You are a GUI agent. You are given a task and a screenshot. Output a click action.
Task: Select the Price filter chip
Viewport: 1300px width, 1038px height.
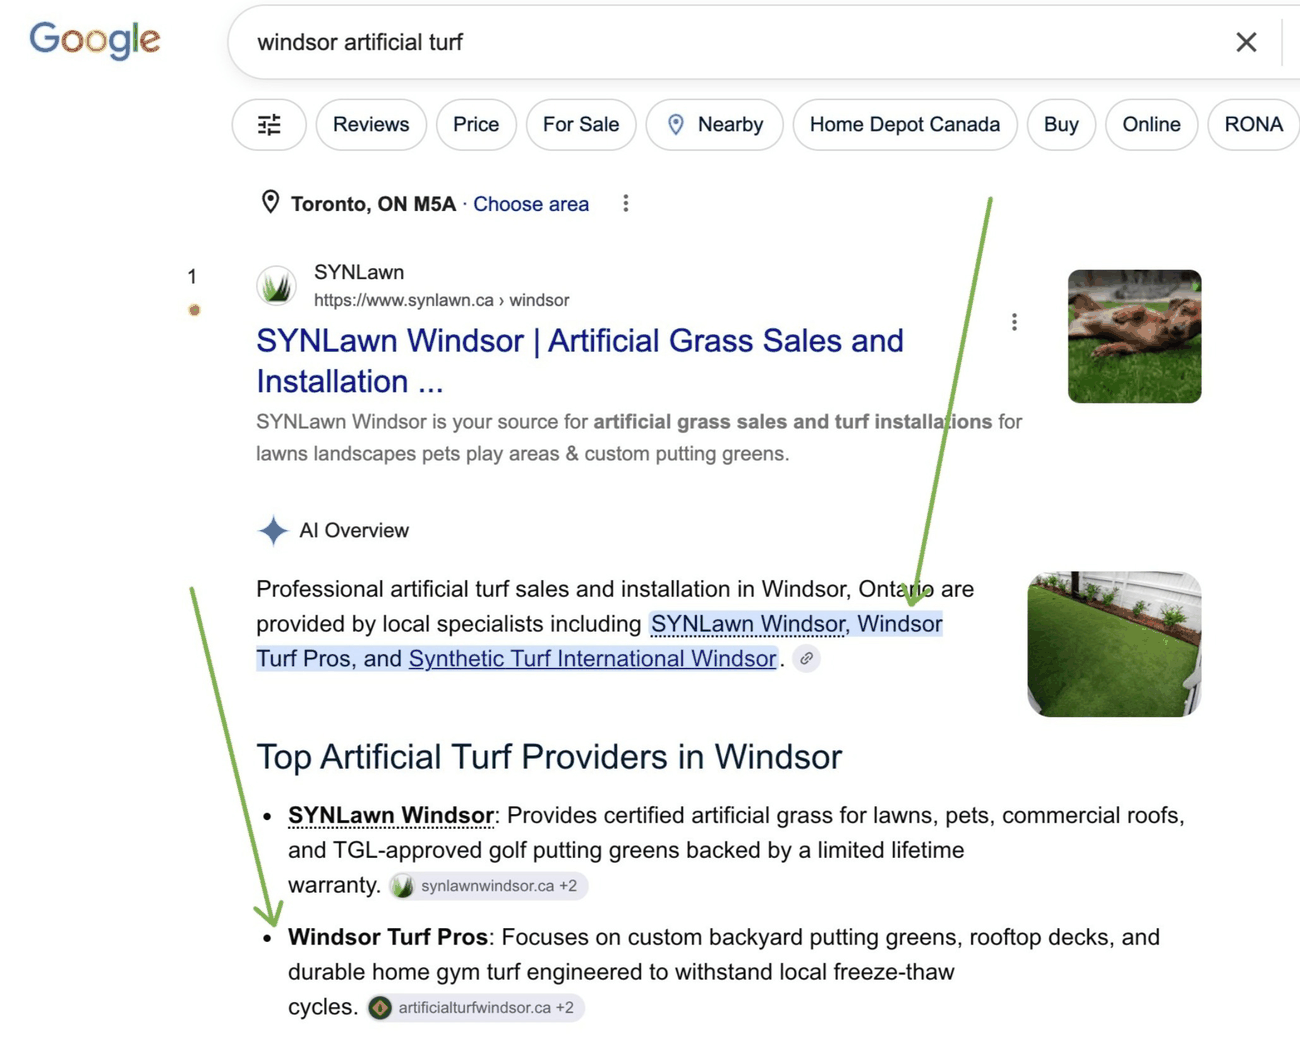coord(476,125)
